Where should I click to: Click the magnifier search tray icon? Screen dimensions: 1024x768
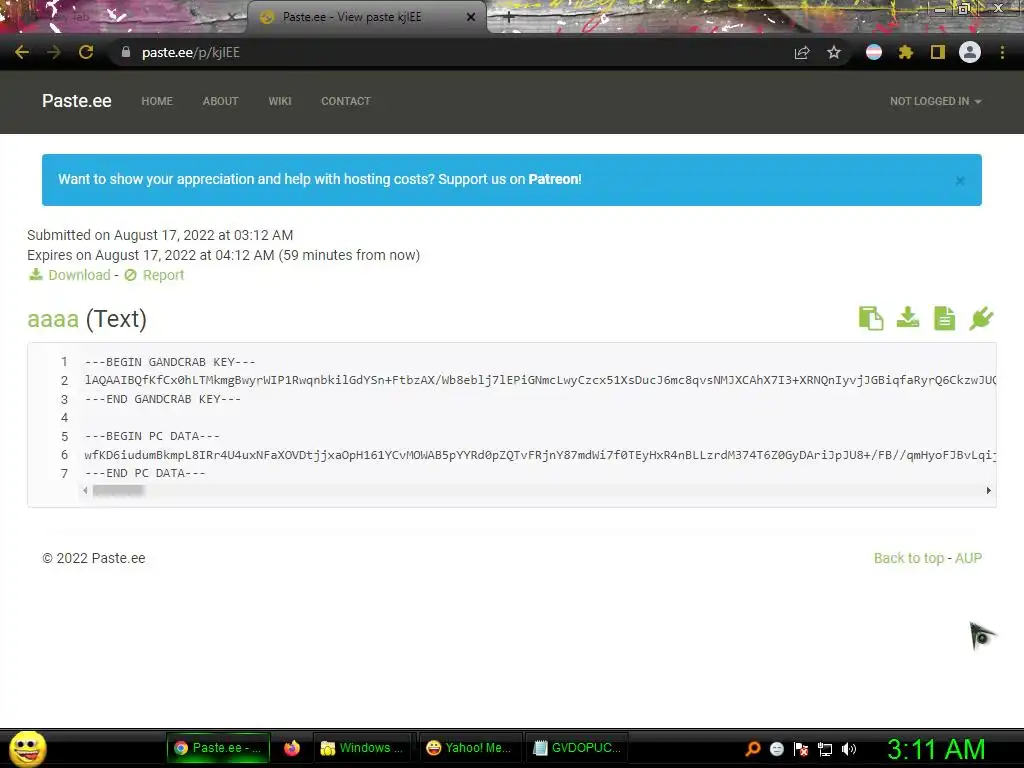753,749
